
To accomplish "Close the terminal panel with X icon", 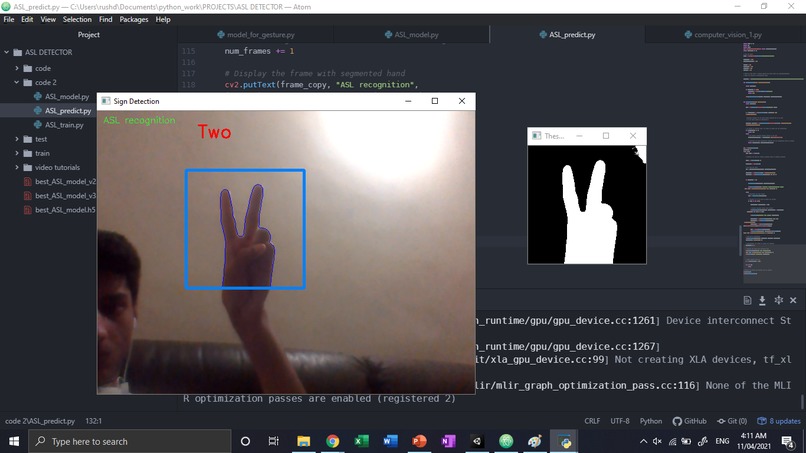I will pyautogui.click(x=793, y=300).
